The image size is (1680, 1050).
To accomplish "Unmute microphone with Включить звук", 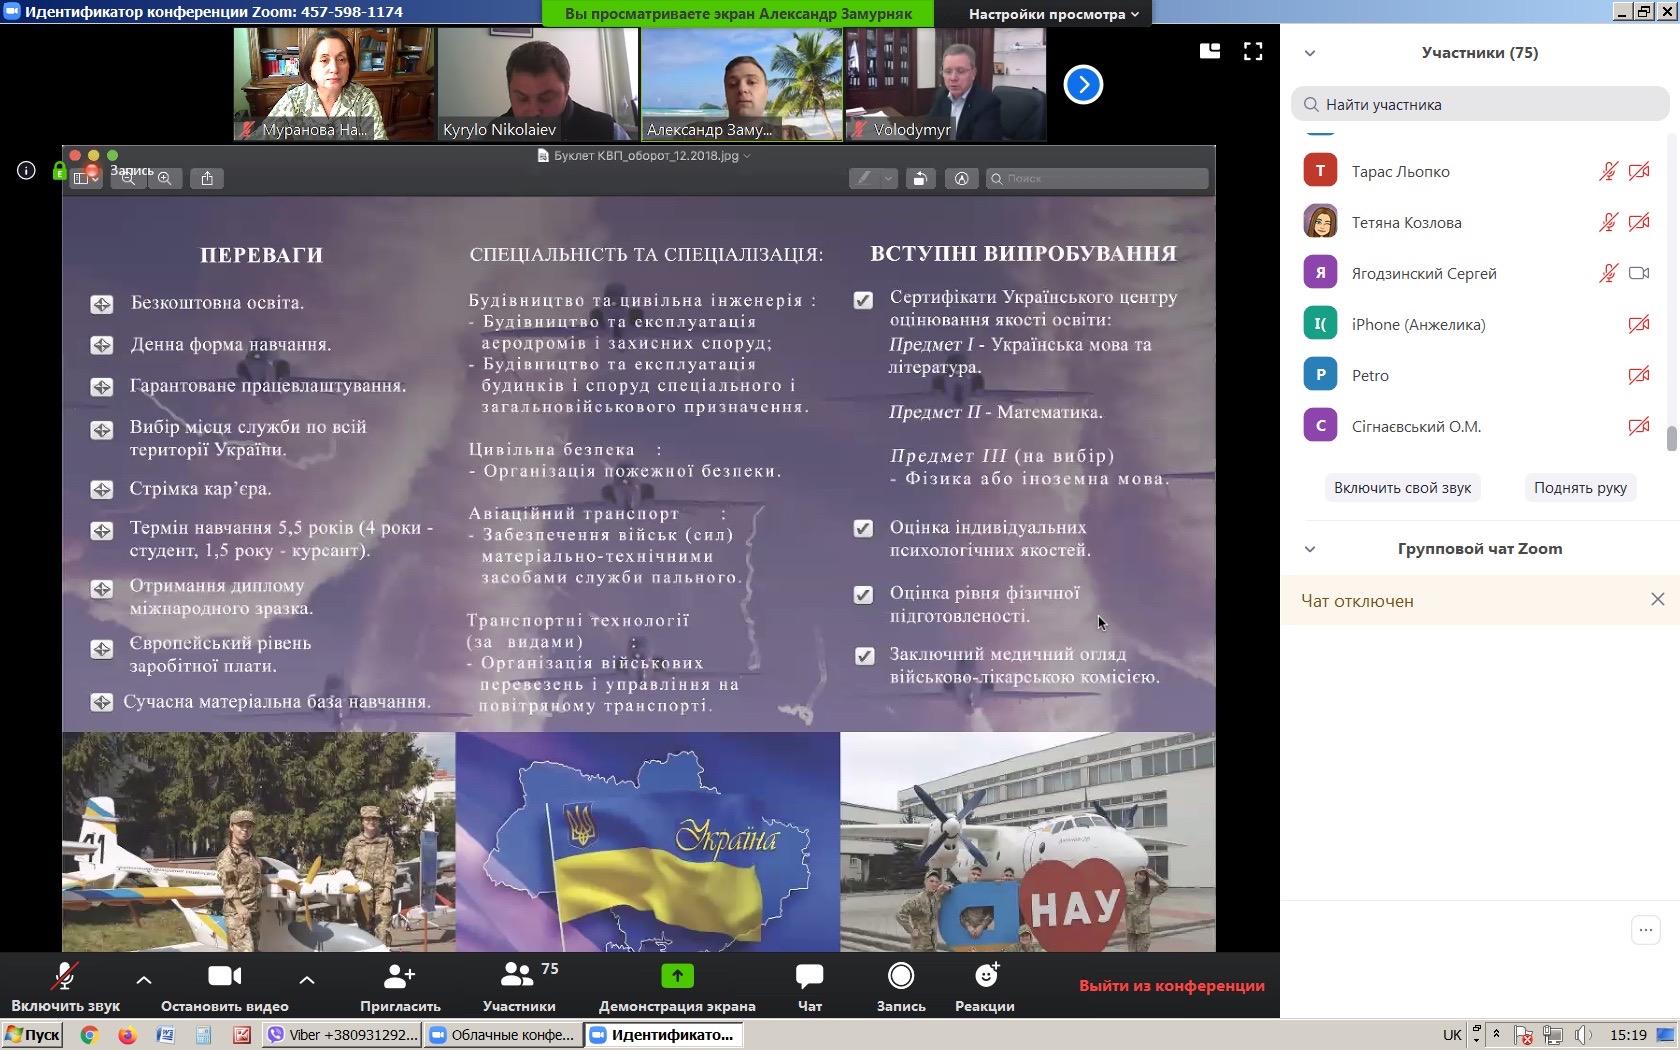I will [x=65, y=986].
